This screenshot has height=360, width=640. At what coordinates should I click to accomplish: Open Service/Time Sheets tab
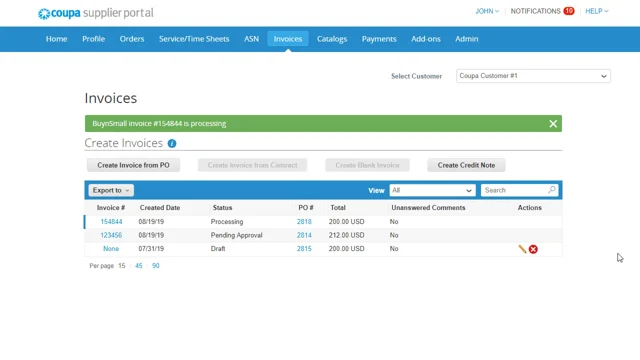pyautogui.click(x=194, y=39)
